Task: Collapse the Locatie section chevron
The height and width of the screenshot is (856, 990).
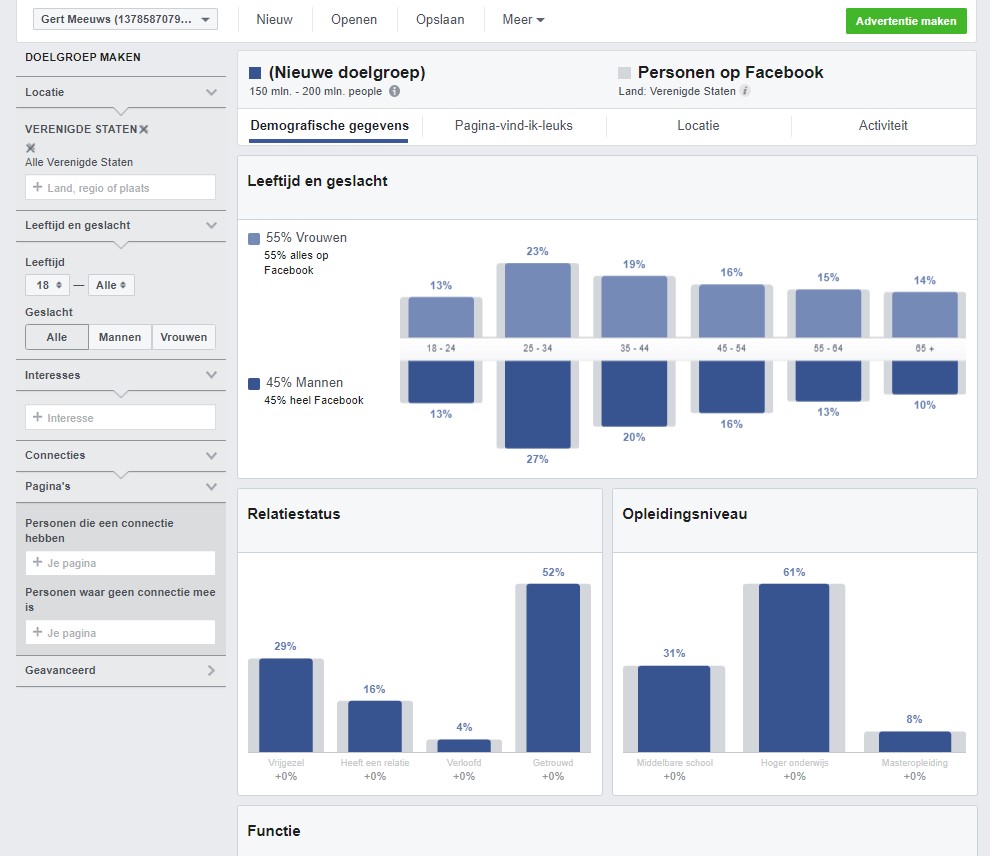Action: (x=212, y=92)
